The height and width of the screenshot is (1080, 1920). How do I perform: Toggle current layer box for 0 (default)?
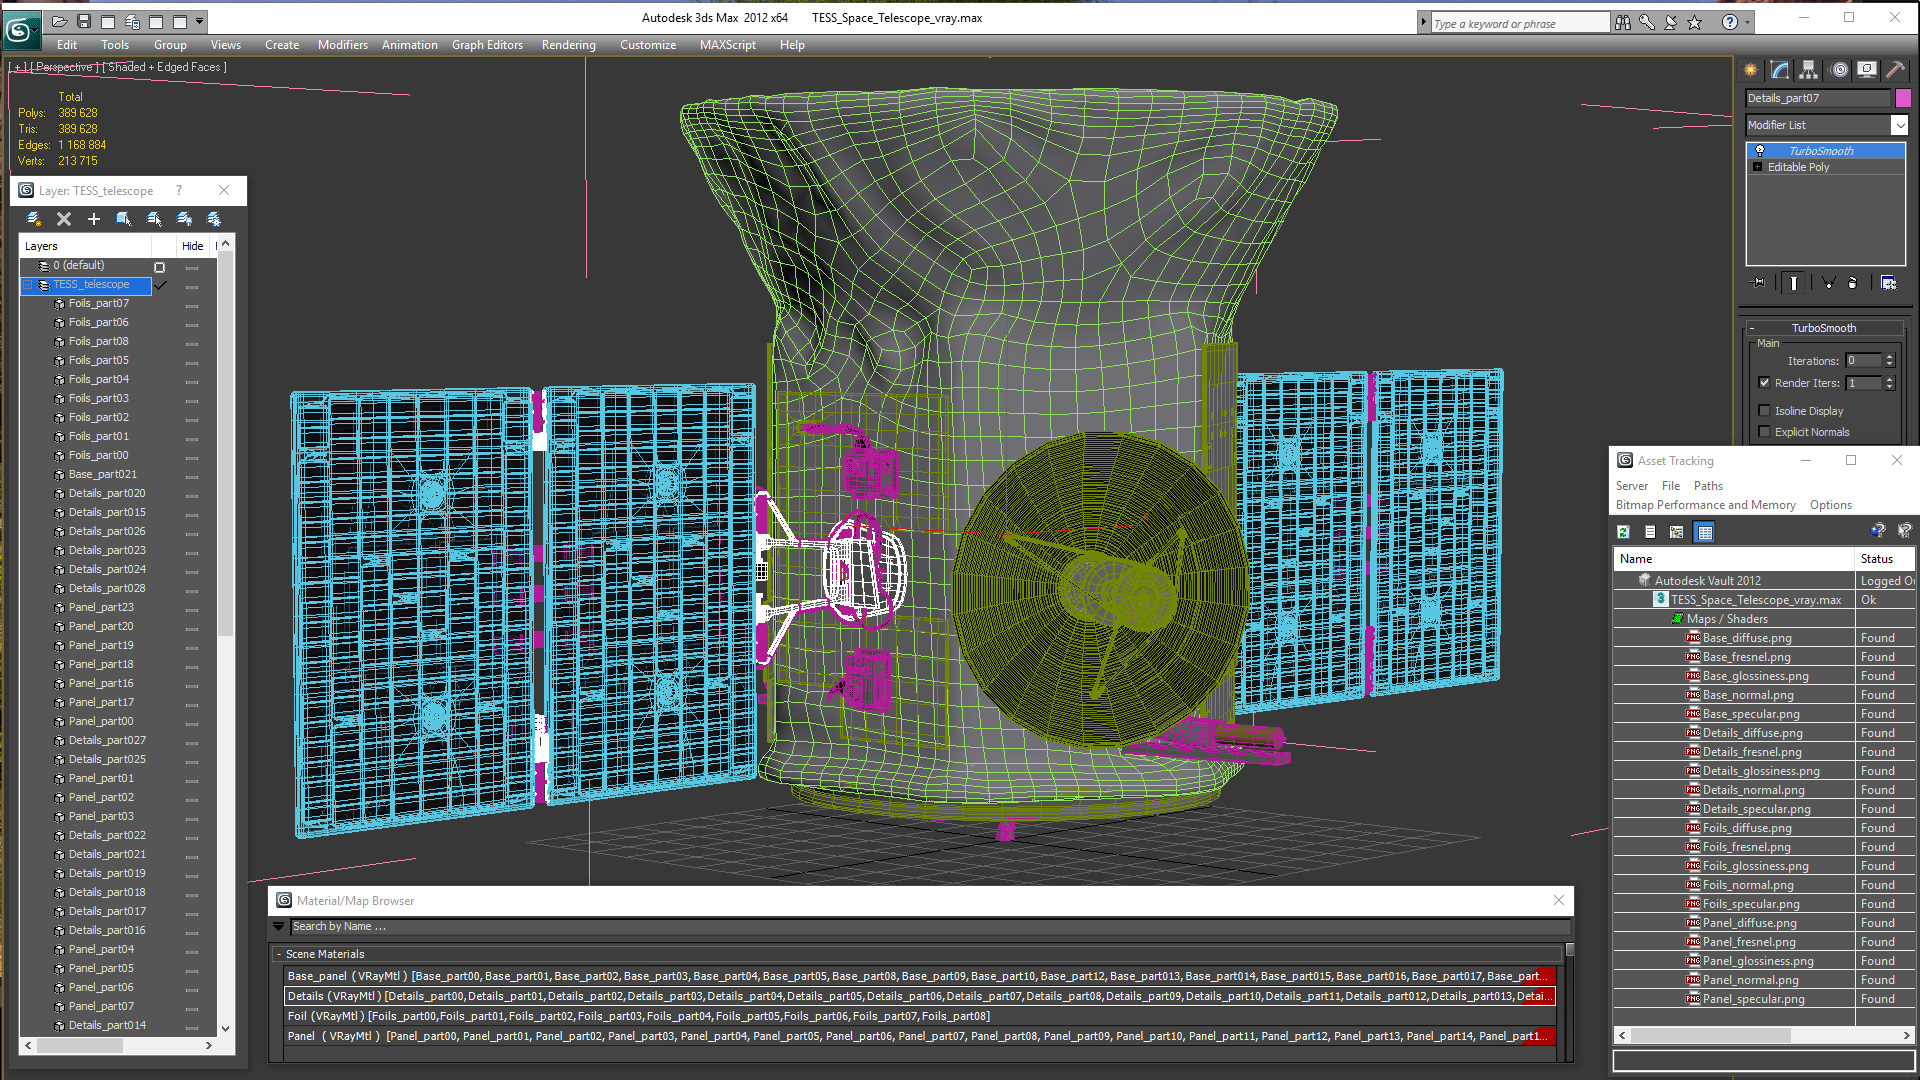(159, 267)
